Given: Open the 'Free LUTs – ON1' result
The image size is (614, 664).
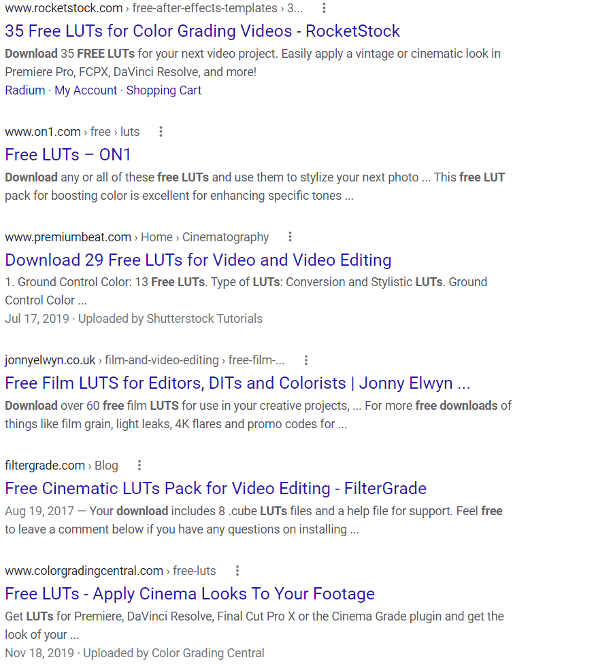Looking at the screenshot, I should (68, 155).
